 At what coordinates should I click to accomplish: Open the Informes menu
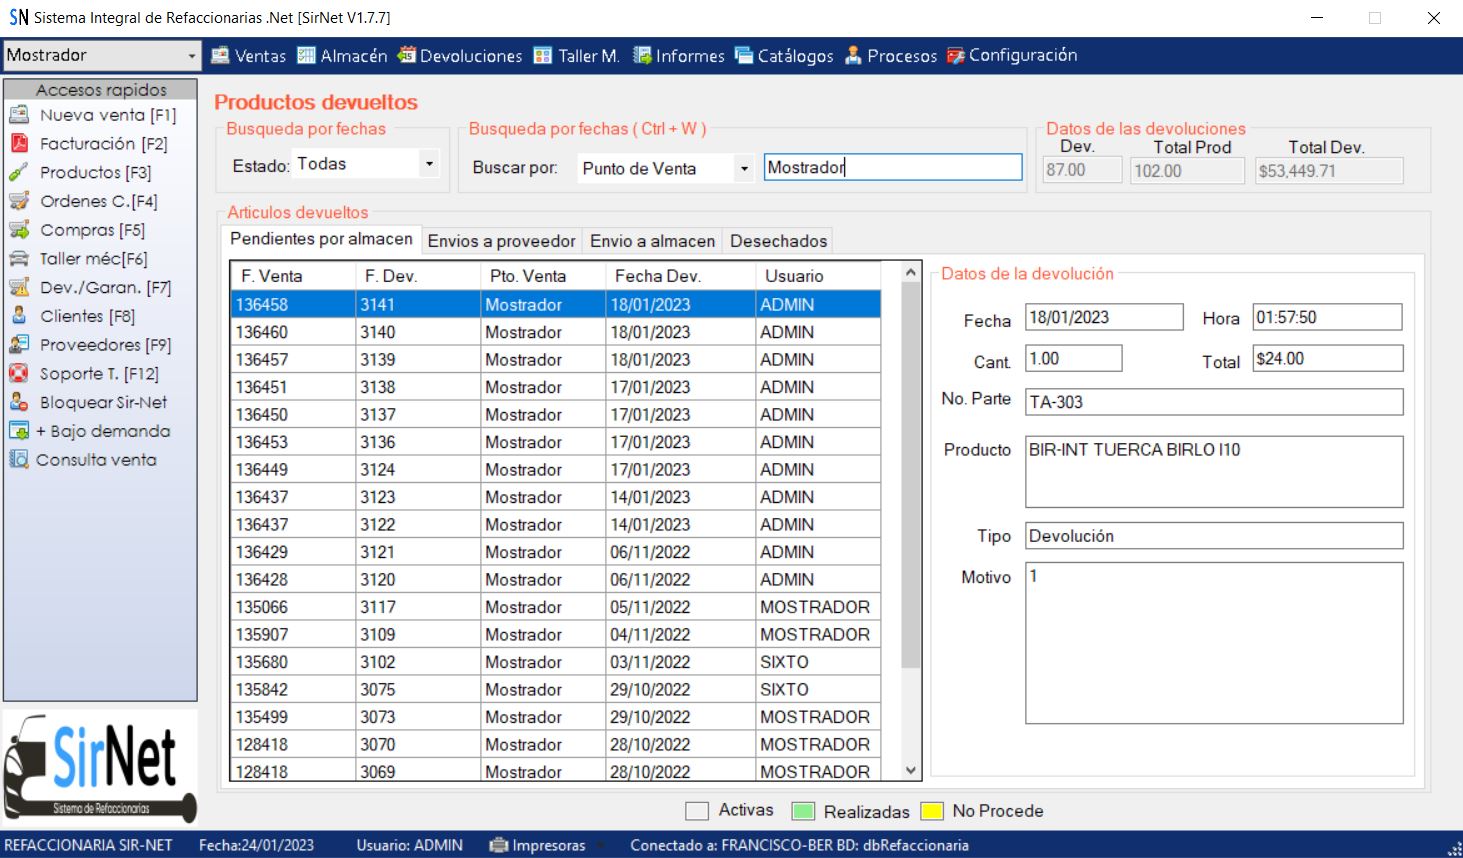tap(679, 56)
